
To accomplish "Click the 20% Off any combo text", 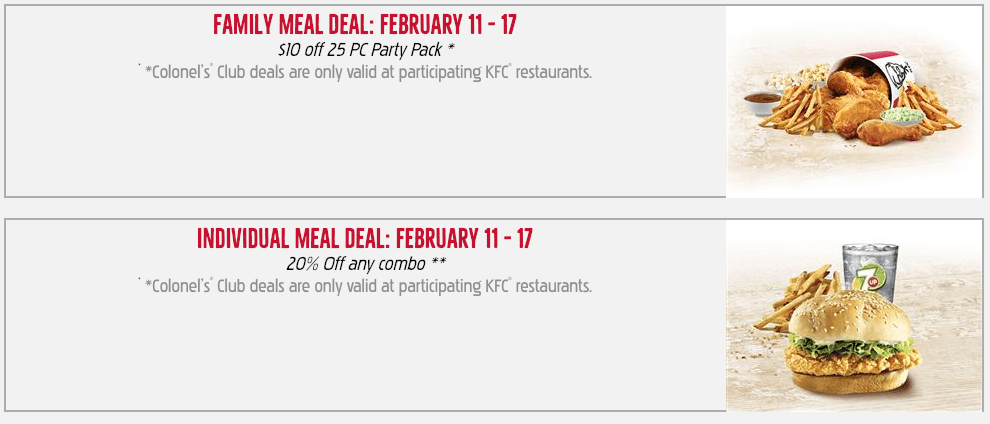I will 366,264.
